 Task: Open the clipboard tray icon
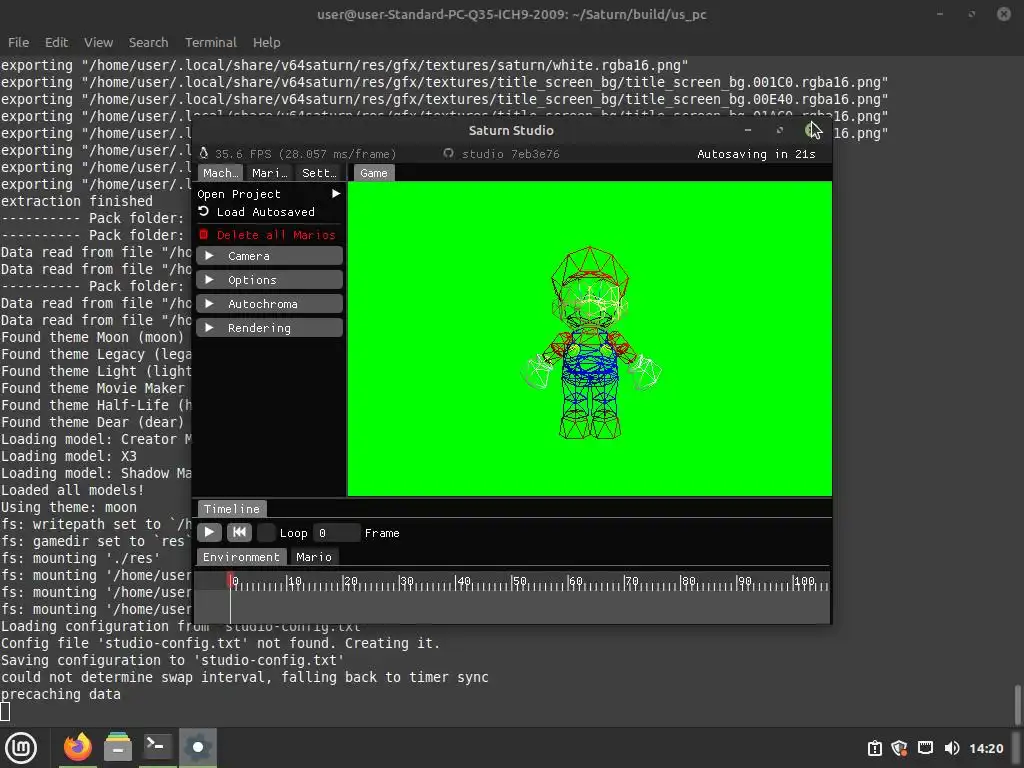(x=874, y=748)
